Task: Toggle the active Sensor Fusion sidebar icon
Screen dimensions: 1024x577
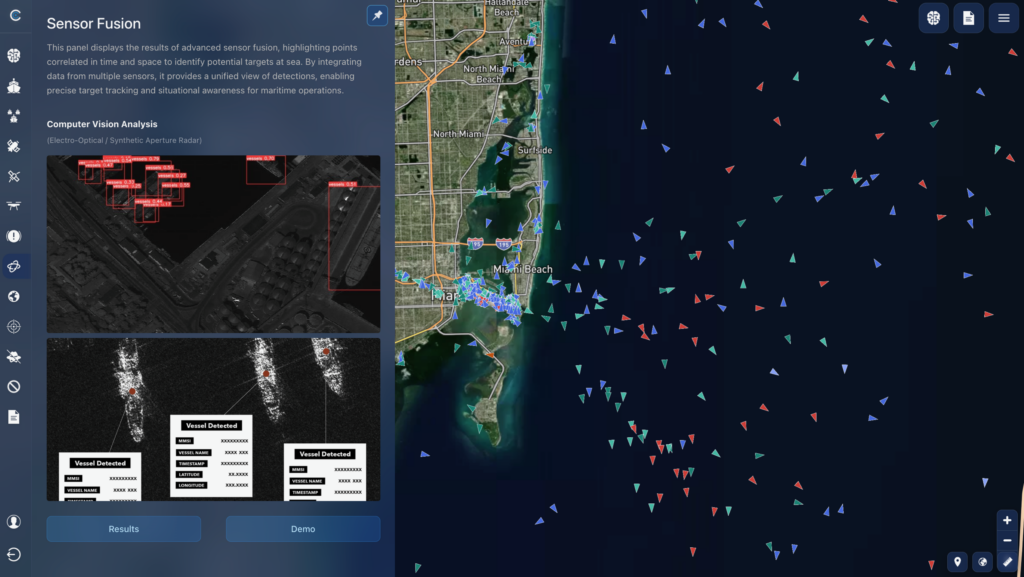Action: [14, 266]
